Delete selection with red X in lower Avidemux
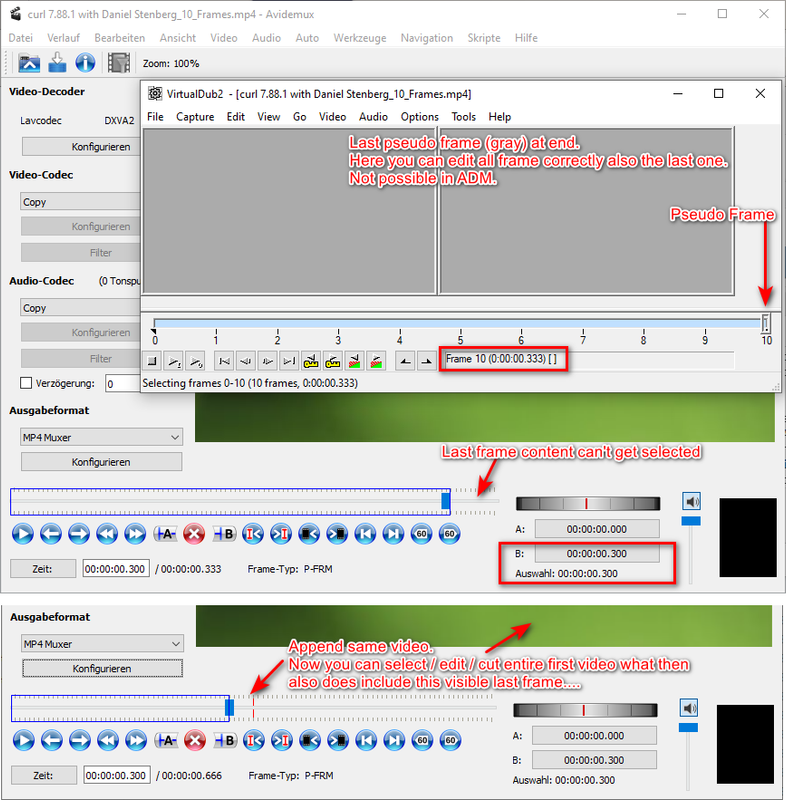This screenshot has width=786, height=800. pyautogui.click(x=195, y=740)
